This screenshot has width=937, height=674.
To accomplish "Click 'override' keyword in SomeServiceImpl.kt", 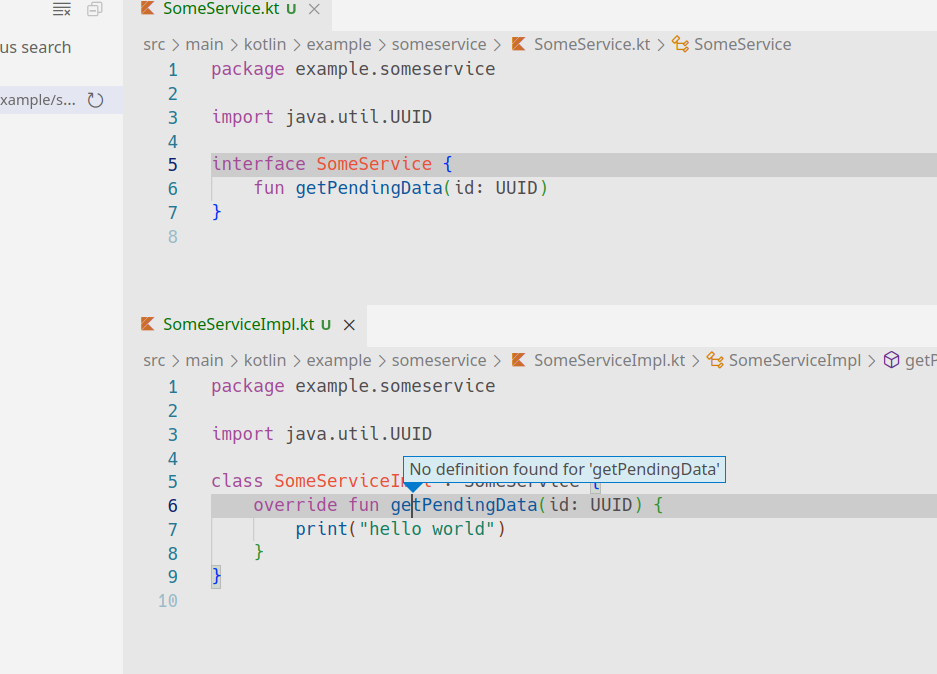I will click(295, 505).
